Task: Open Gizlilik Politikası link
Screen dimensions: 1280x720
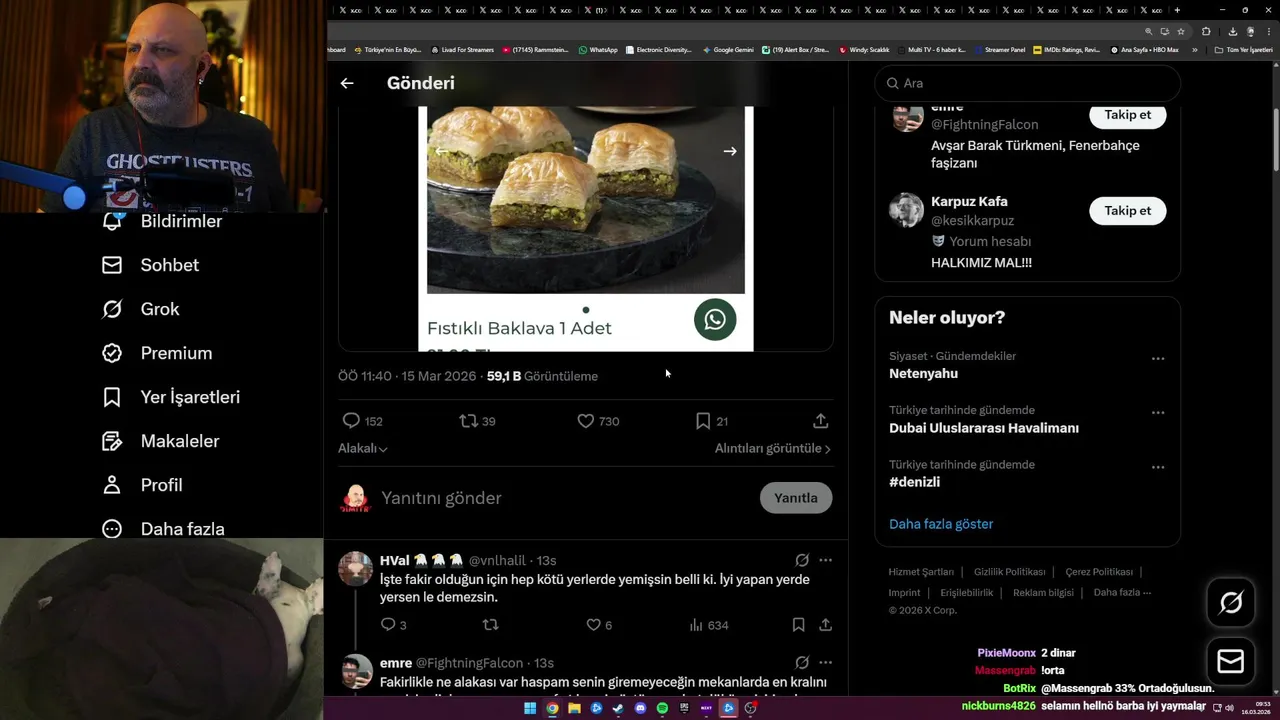Action: [x=1009, y=572]
